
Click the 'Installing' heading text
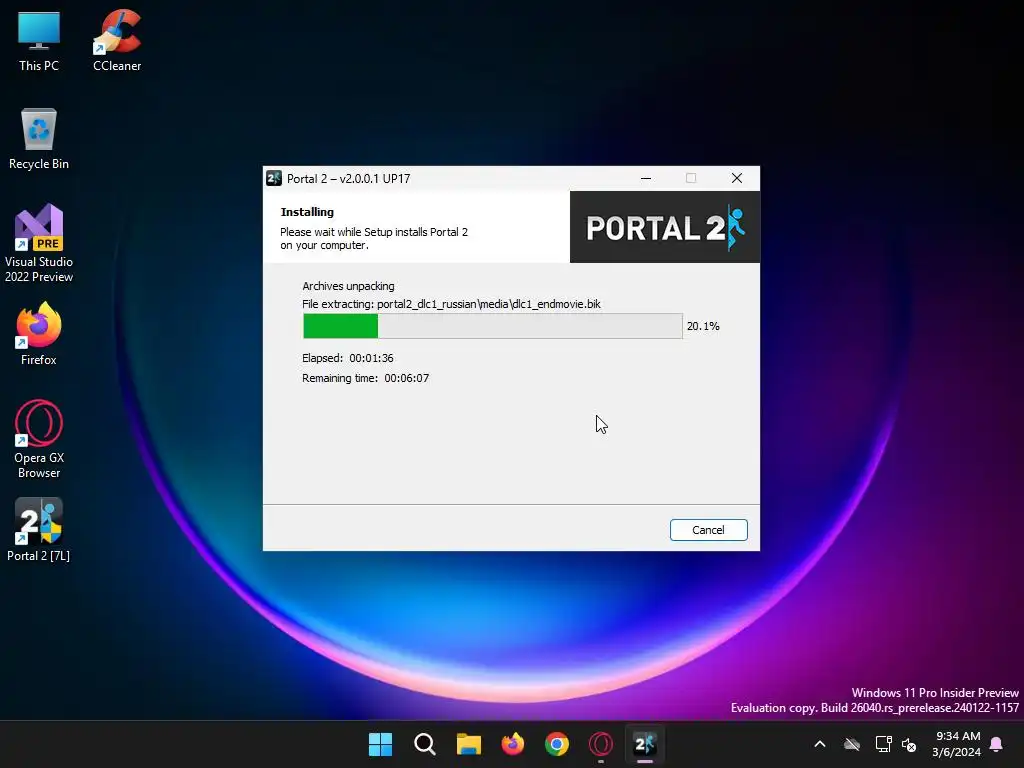[x=307, y=212]
